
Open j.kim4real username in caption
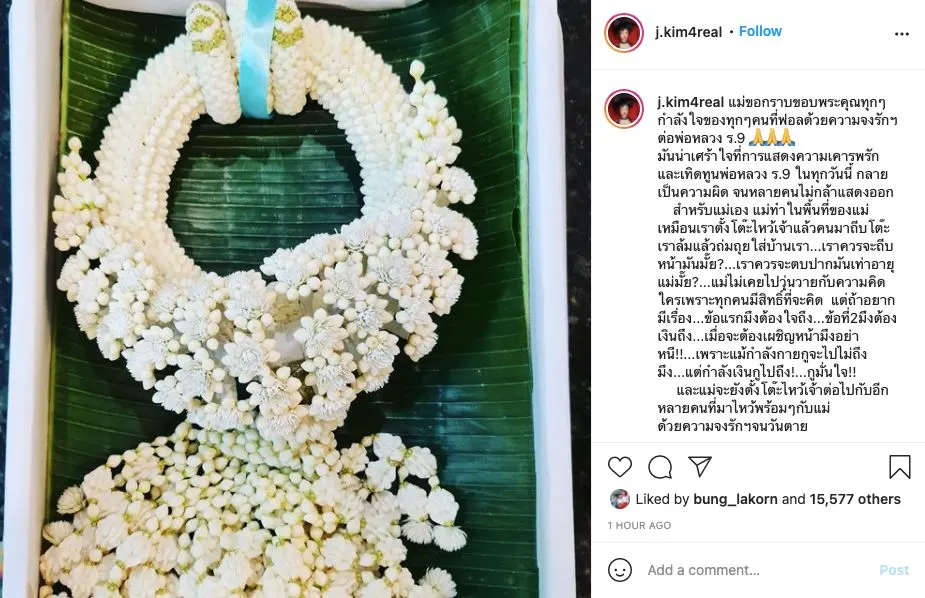point(690,102)
